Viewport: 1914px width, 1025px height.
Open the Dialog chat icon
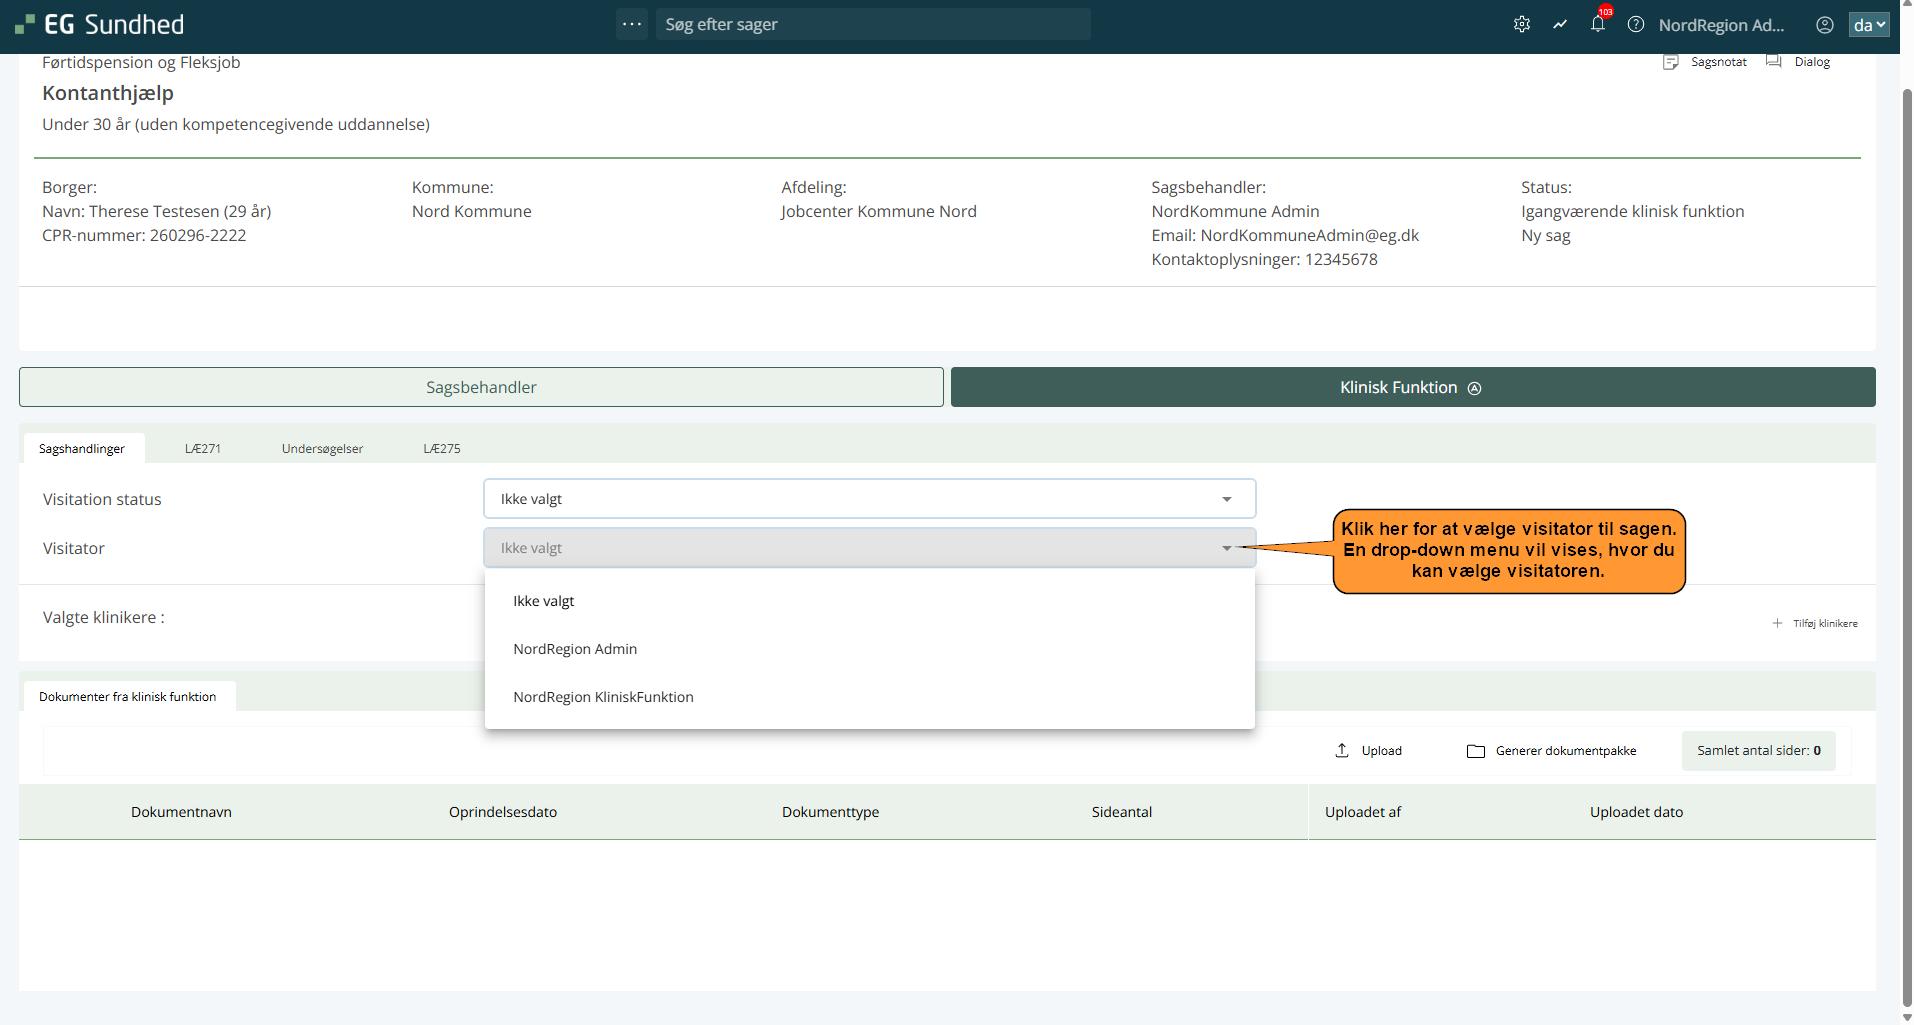tap(1774, 62)
